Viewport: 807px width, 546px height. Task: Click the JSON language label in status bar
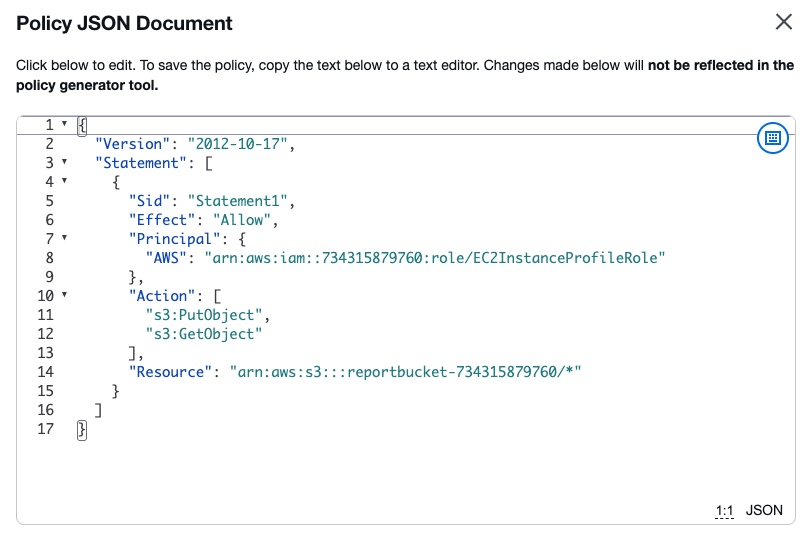pyautogui.click(x=764, y=510)
